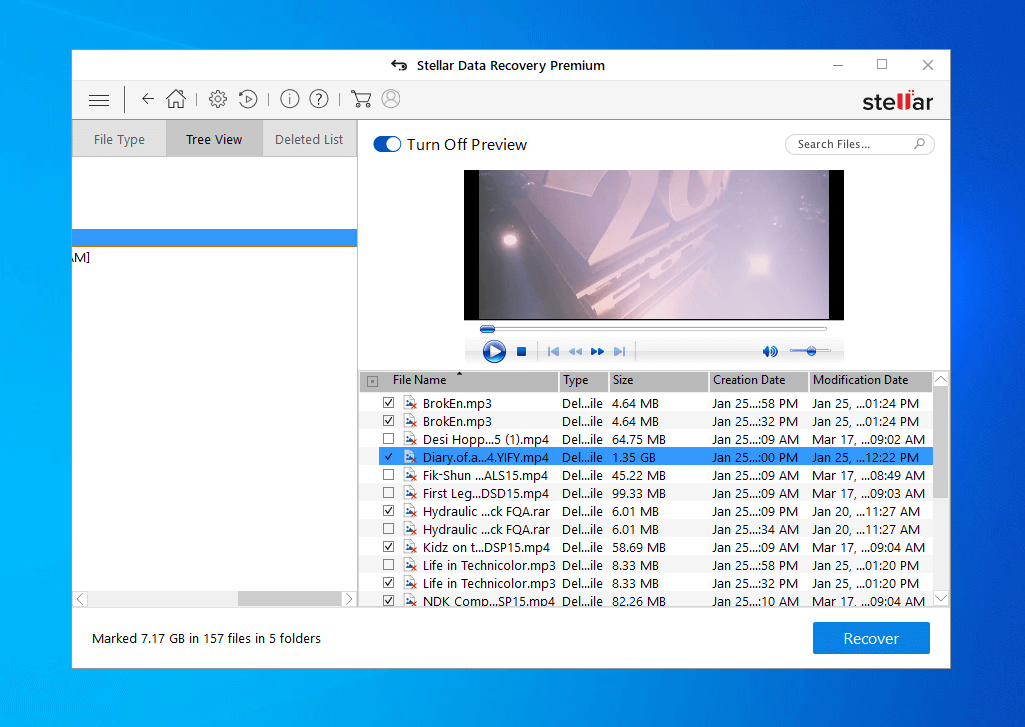Click the 64.75 MB size cell
The image size is (1025, 727).
pos(639,439)
